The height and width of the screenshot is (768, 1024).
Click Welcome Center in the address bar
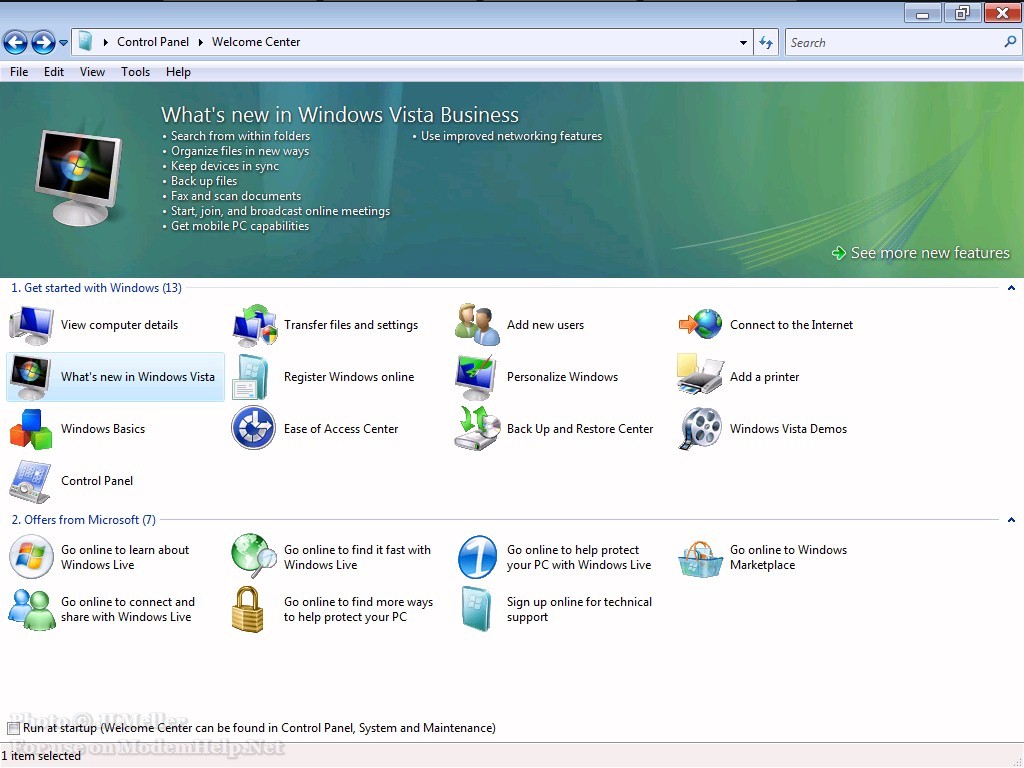256,42
